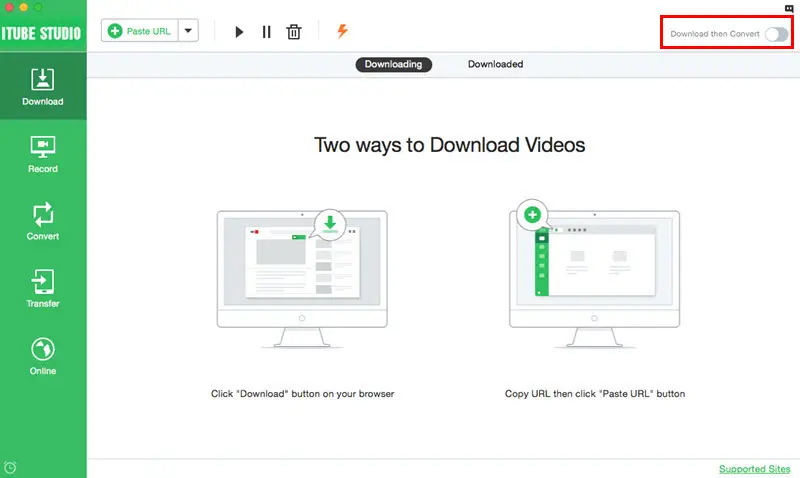Click the Paste URL illustration thumbnail

[x=594, y=274]
